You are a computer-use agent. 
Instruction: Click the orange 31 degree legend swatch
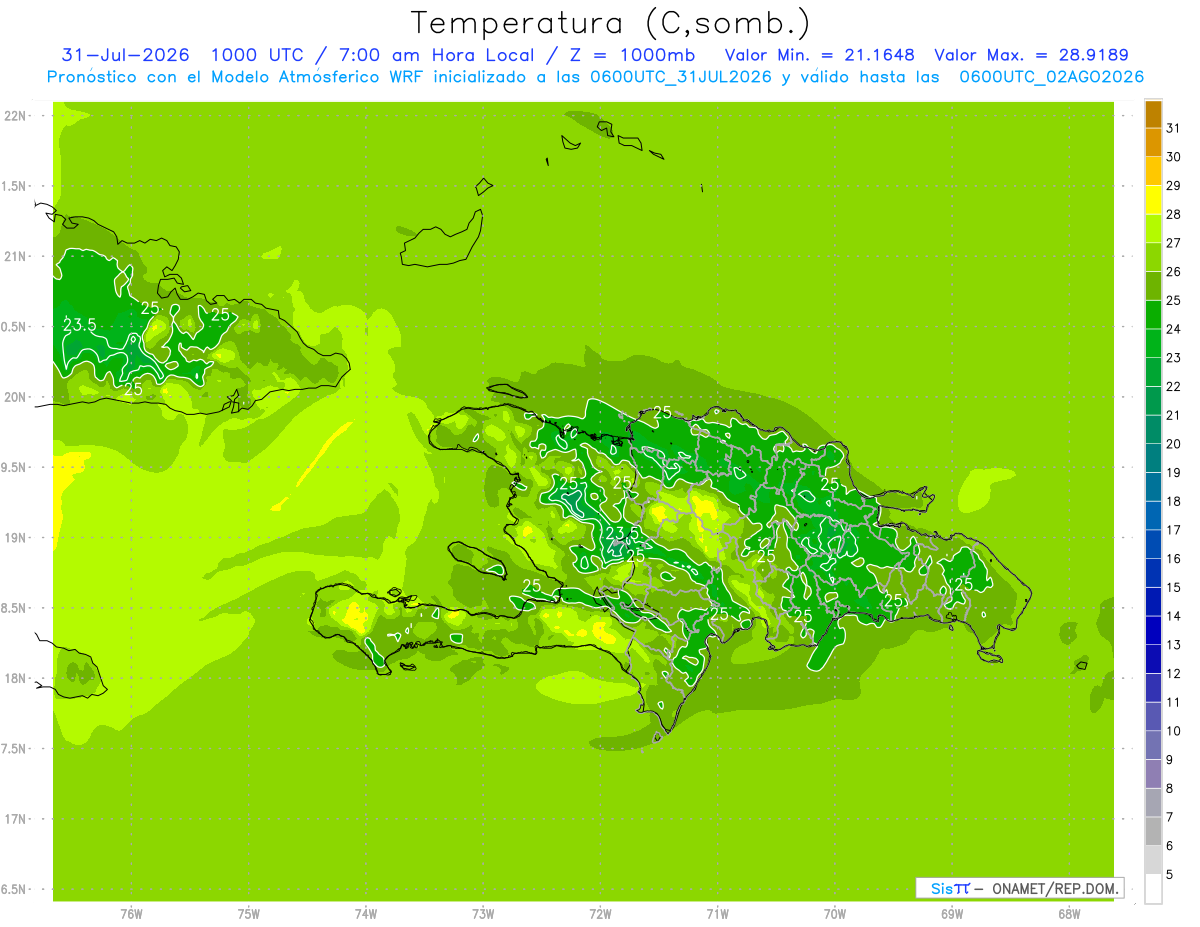click(x=1153, y=115)
